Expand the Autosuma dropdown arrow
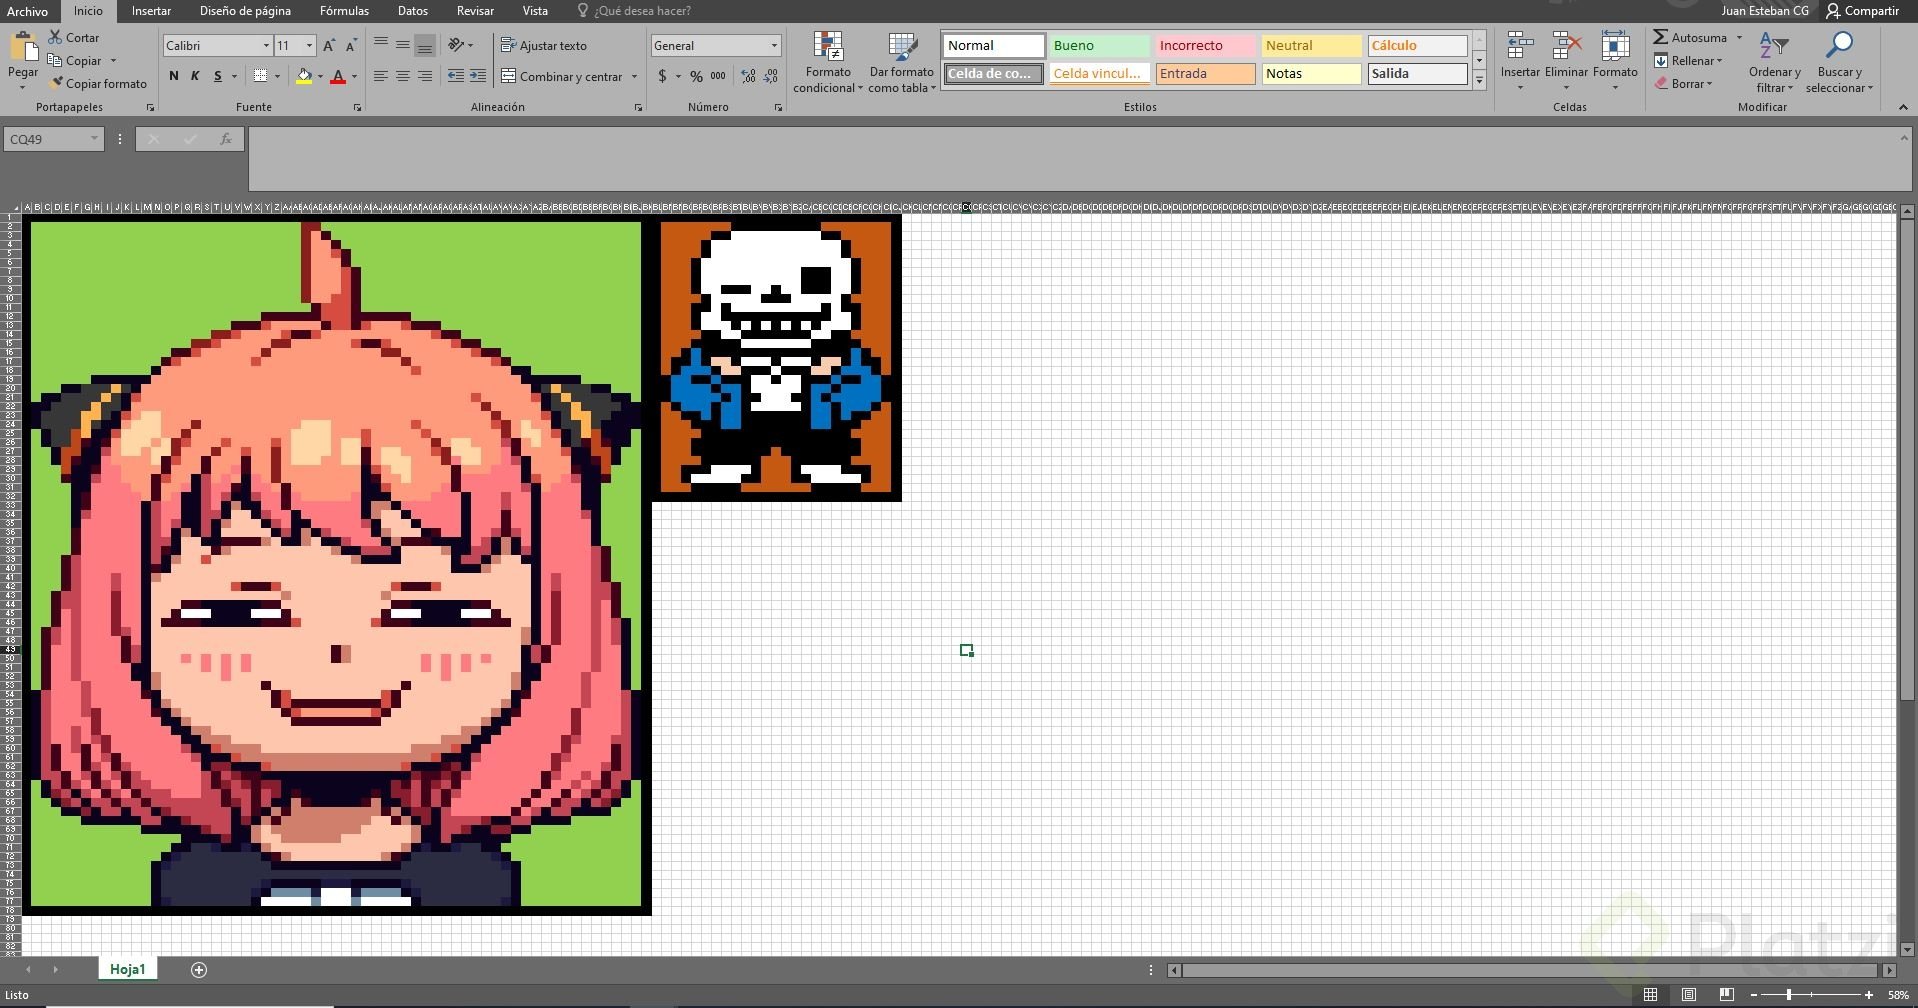The image size is (1918, 1008). click(1739, 38)
